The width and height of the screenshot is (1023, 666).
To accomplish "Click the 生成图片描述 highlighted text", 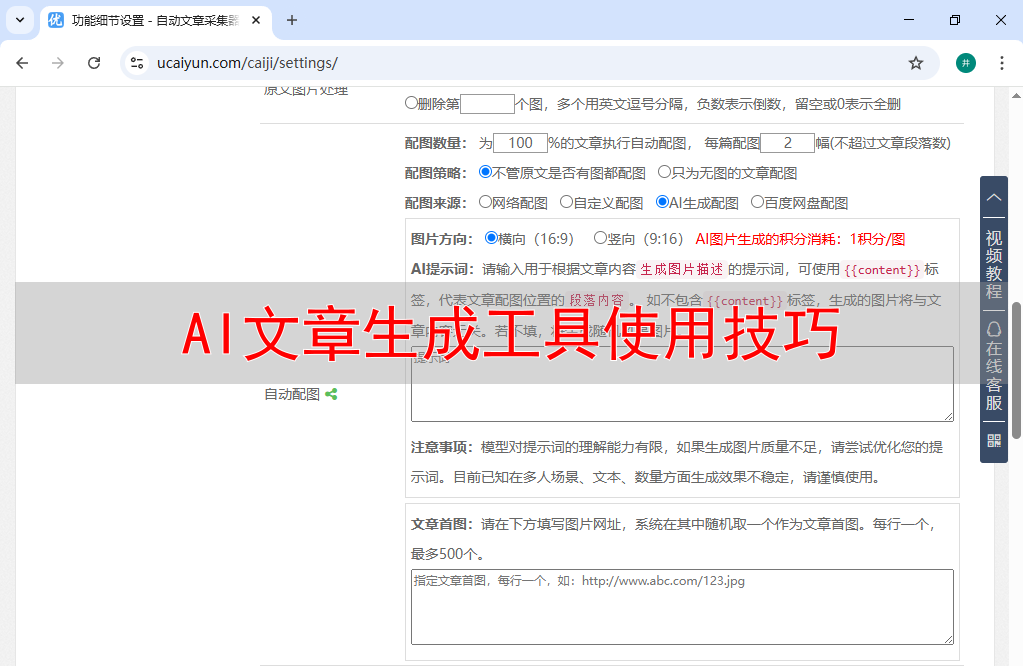I will point(682,269).
